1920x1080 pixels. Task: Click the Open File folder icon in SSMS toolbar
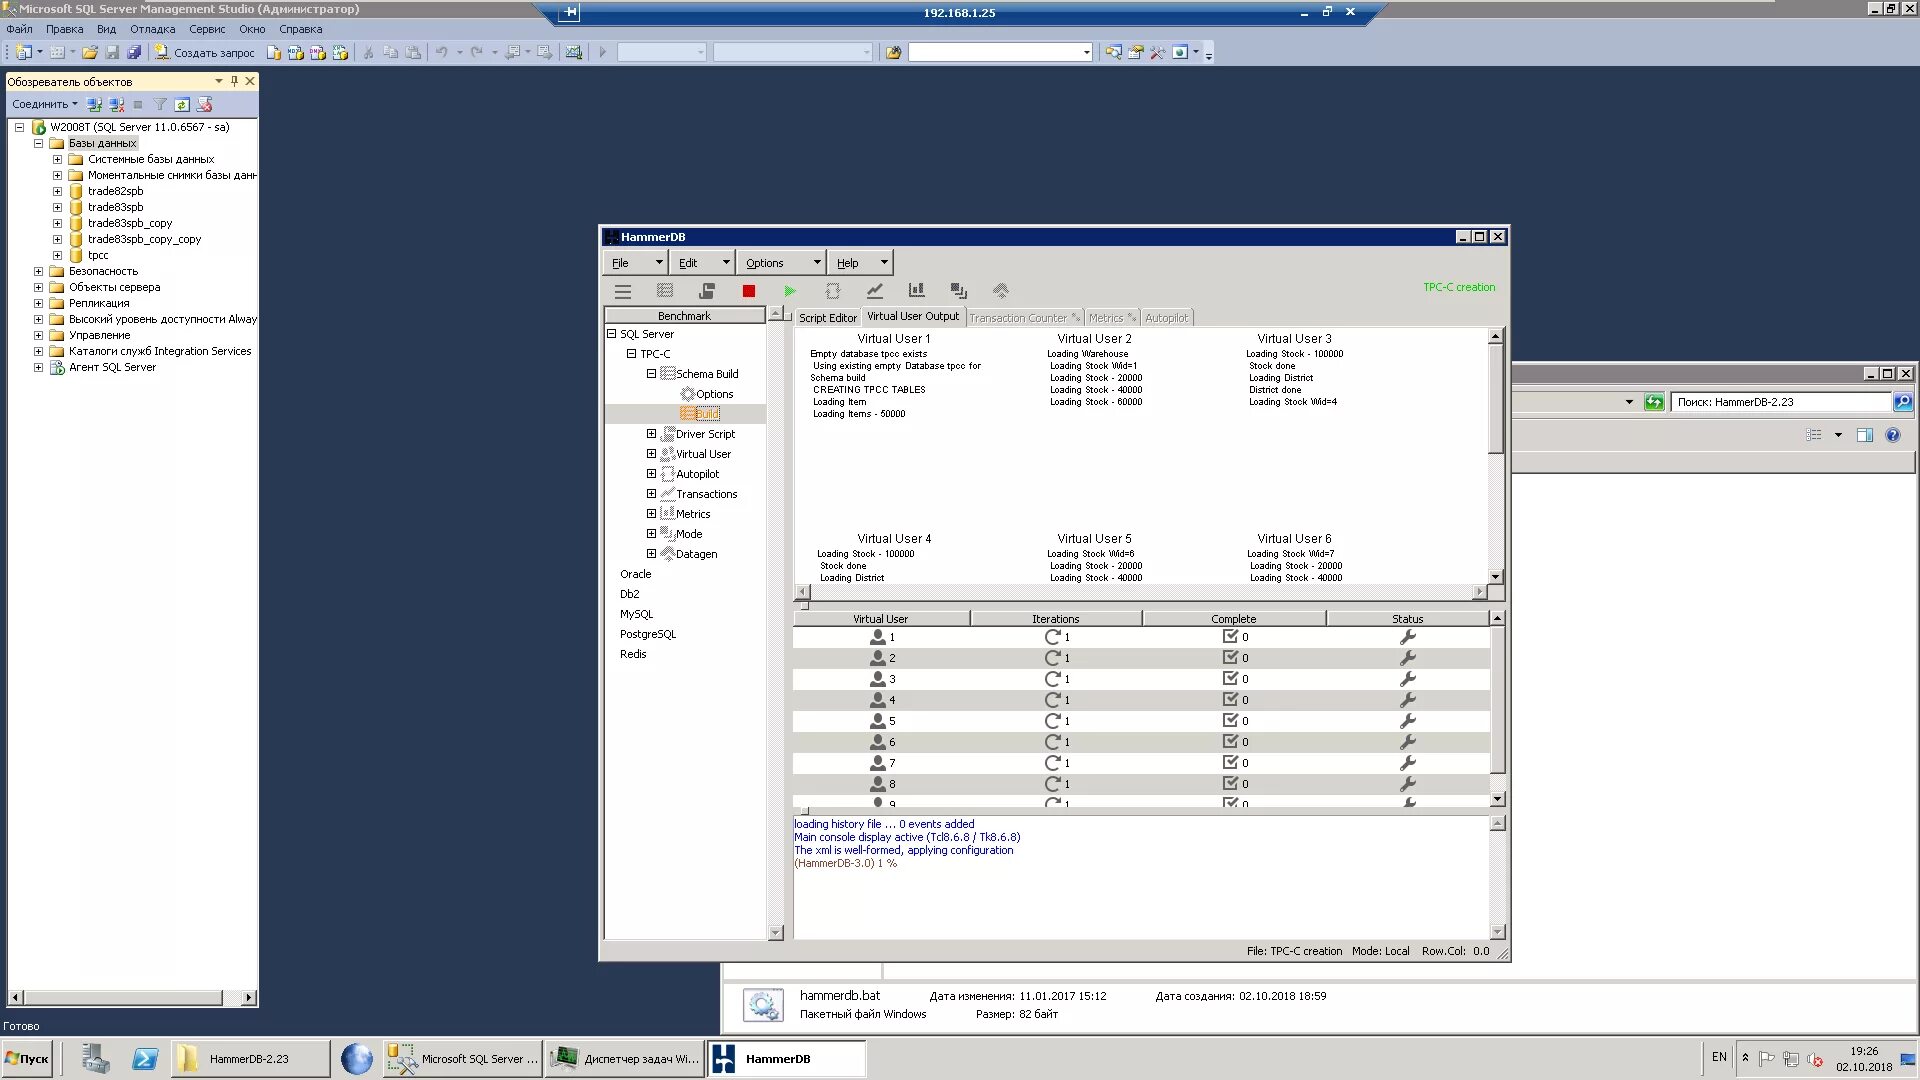90,52
